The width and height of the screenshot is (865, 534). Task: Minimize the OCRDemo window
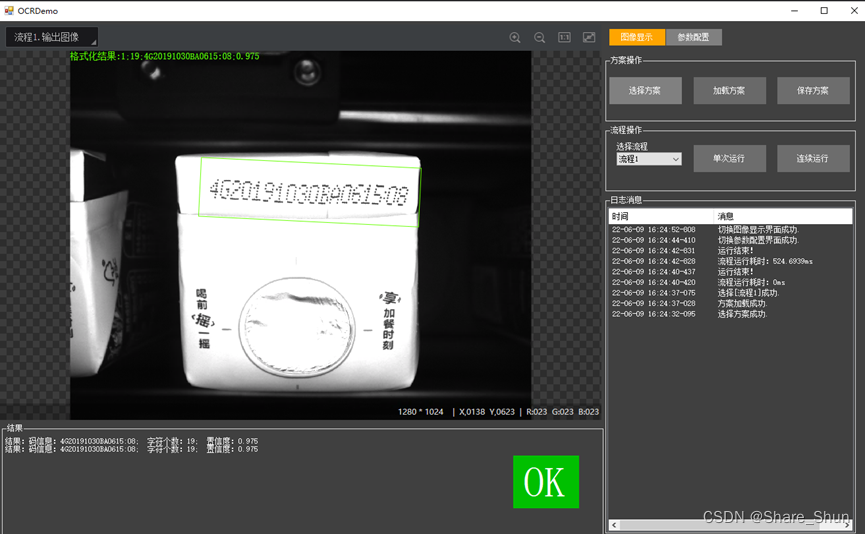pyautogui.click(x=794, y=10)
